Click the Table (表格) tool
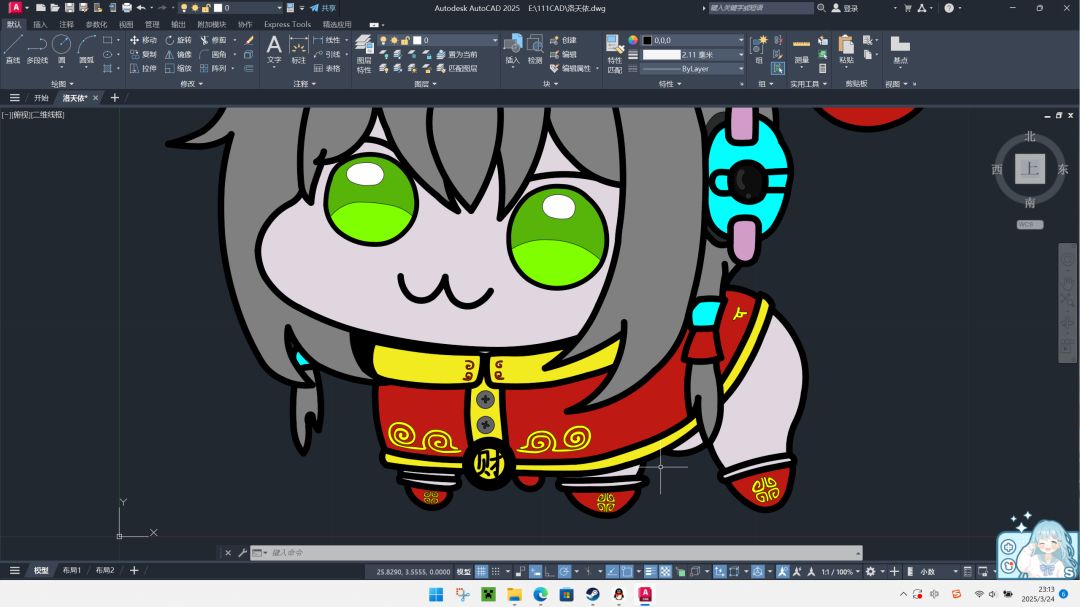 point(327,68)
